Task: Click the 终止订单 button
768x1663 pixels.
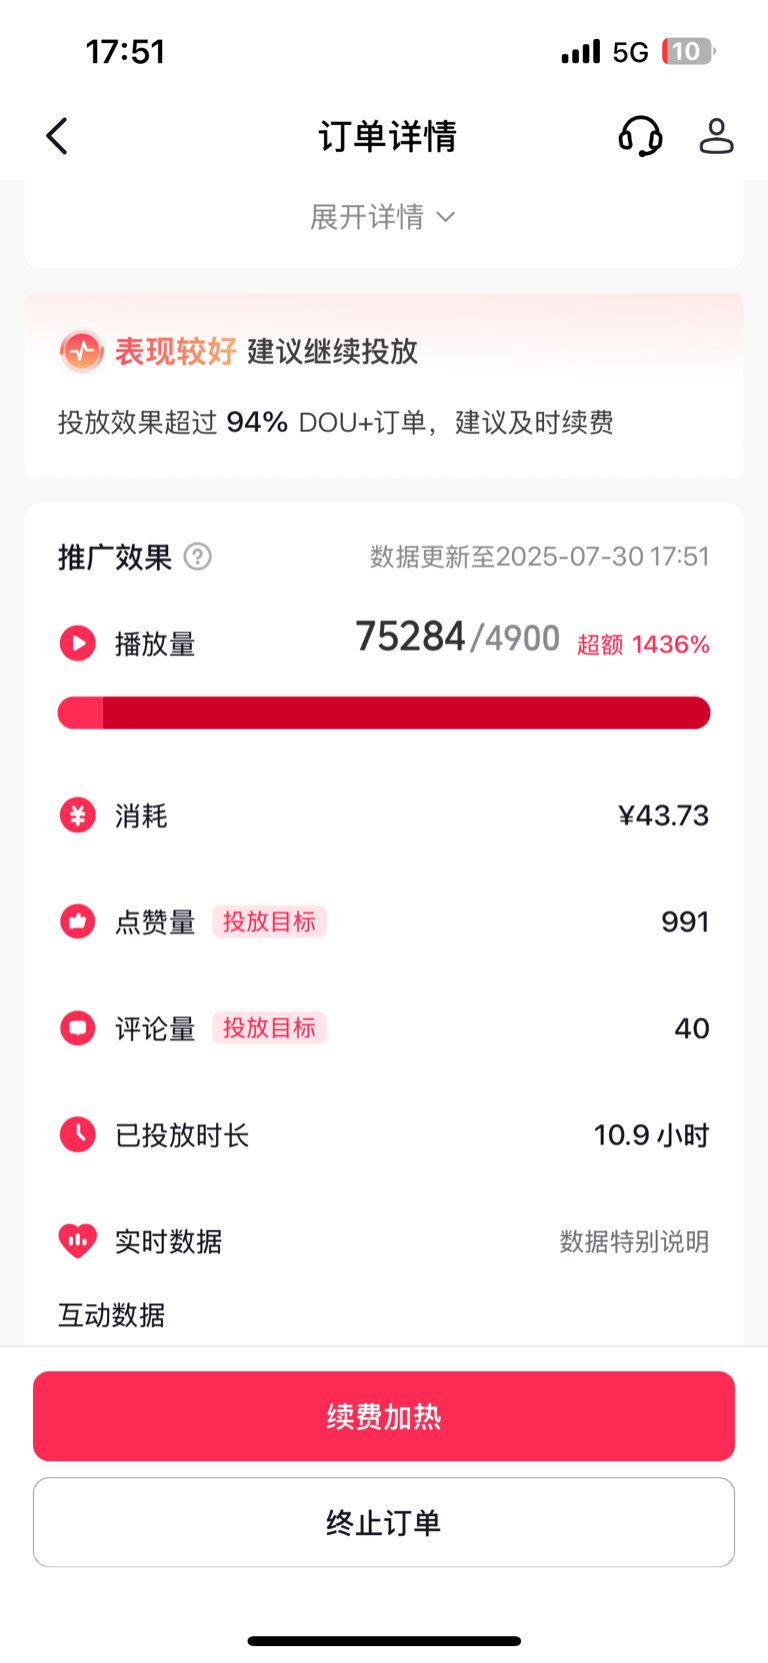Action: [x=384, y=1522]
